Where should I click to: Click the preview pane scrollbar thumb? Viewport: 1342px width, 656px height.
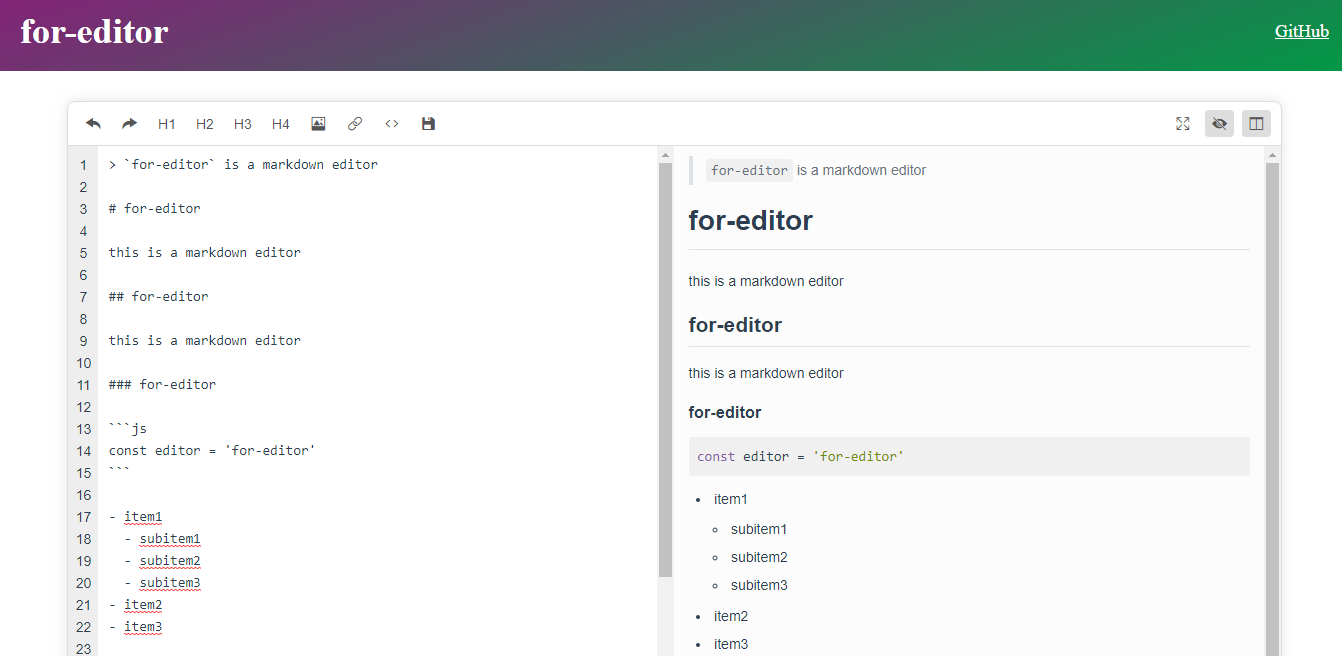[1272, 408]
